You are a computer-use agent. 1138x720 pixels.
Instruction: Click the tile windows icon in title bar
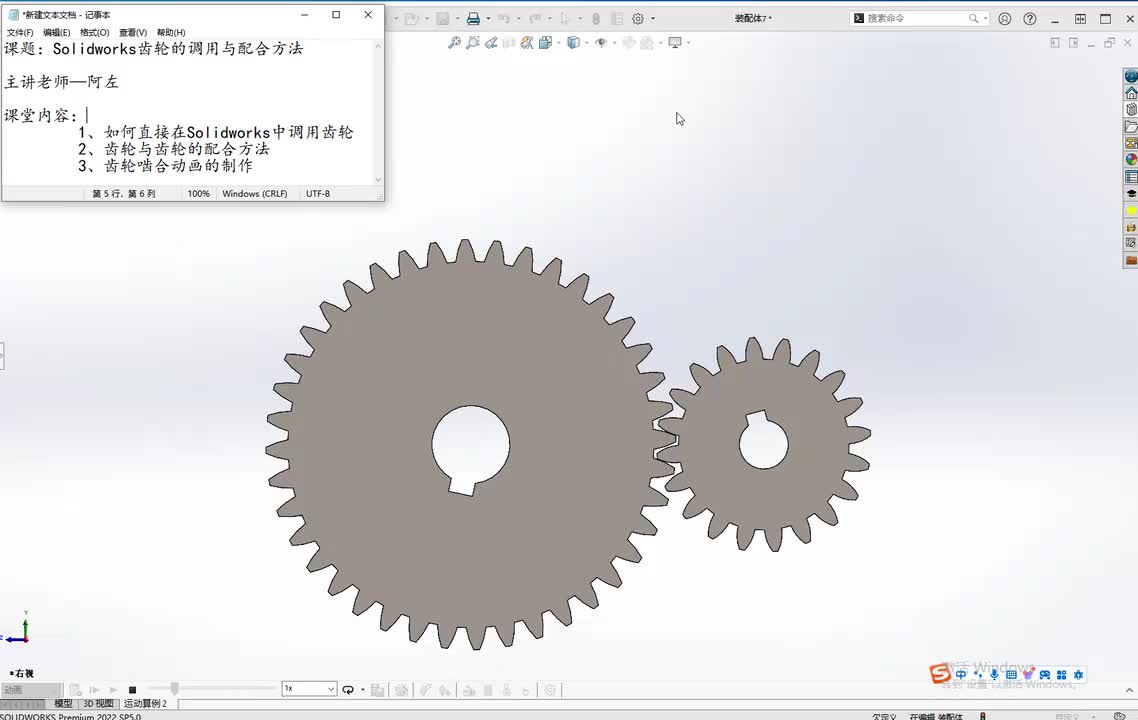tap(1080, 19)
